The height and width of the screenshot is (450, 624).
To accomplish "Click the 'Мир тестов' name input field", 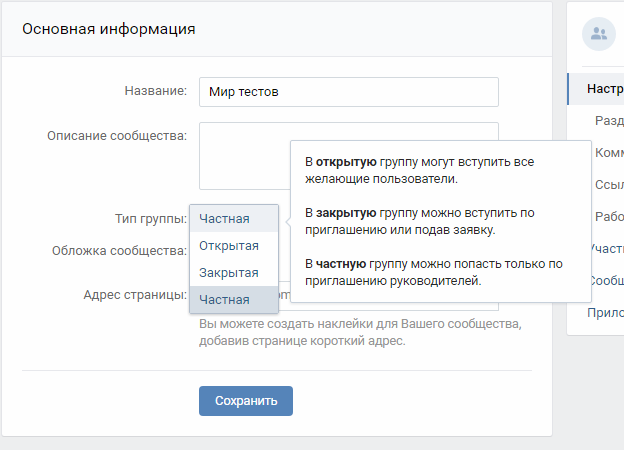I will click(x=348, y=92).
